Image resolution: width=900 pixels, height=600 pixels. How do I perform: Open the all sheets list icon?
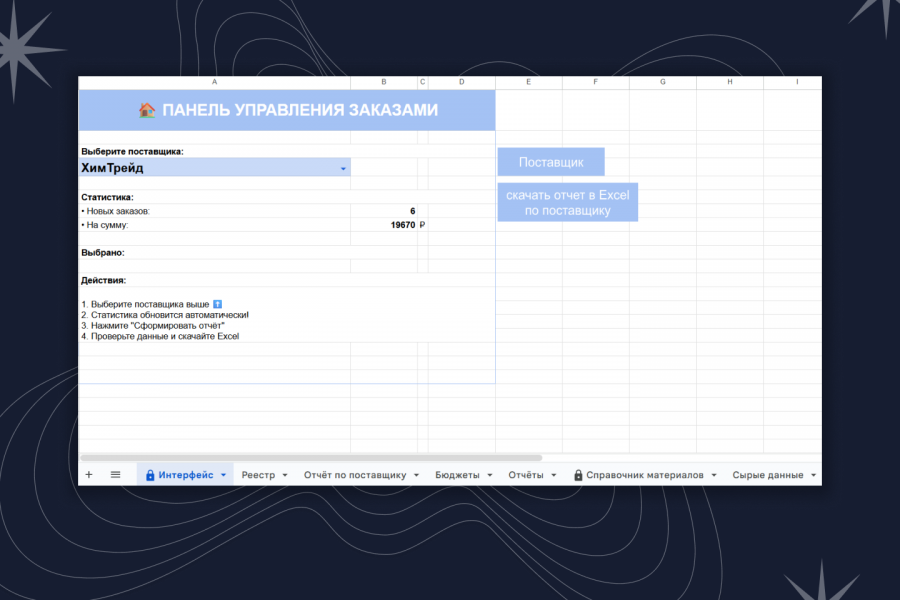(x=115, y=475)
